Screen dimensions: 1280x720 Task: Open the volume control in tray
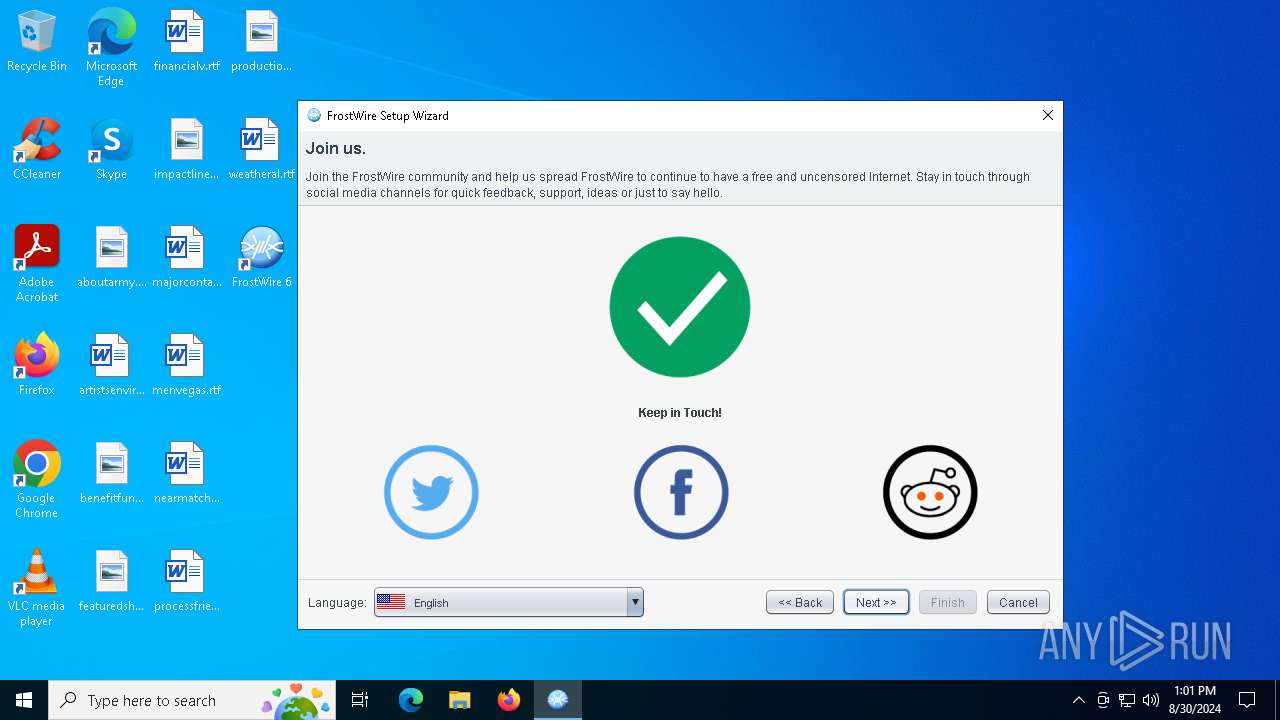[1151, 700]
